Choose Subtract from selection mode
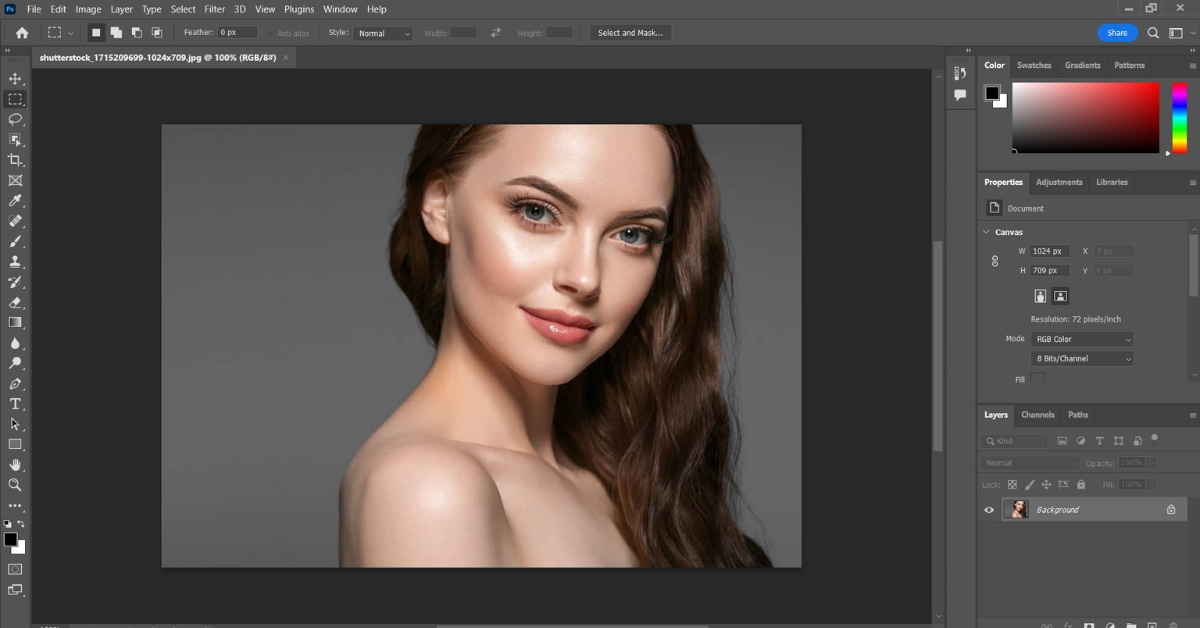Image resolution: width=1200 pixels, height=628 pixels. click(x=136, y=33)
